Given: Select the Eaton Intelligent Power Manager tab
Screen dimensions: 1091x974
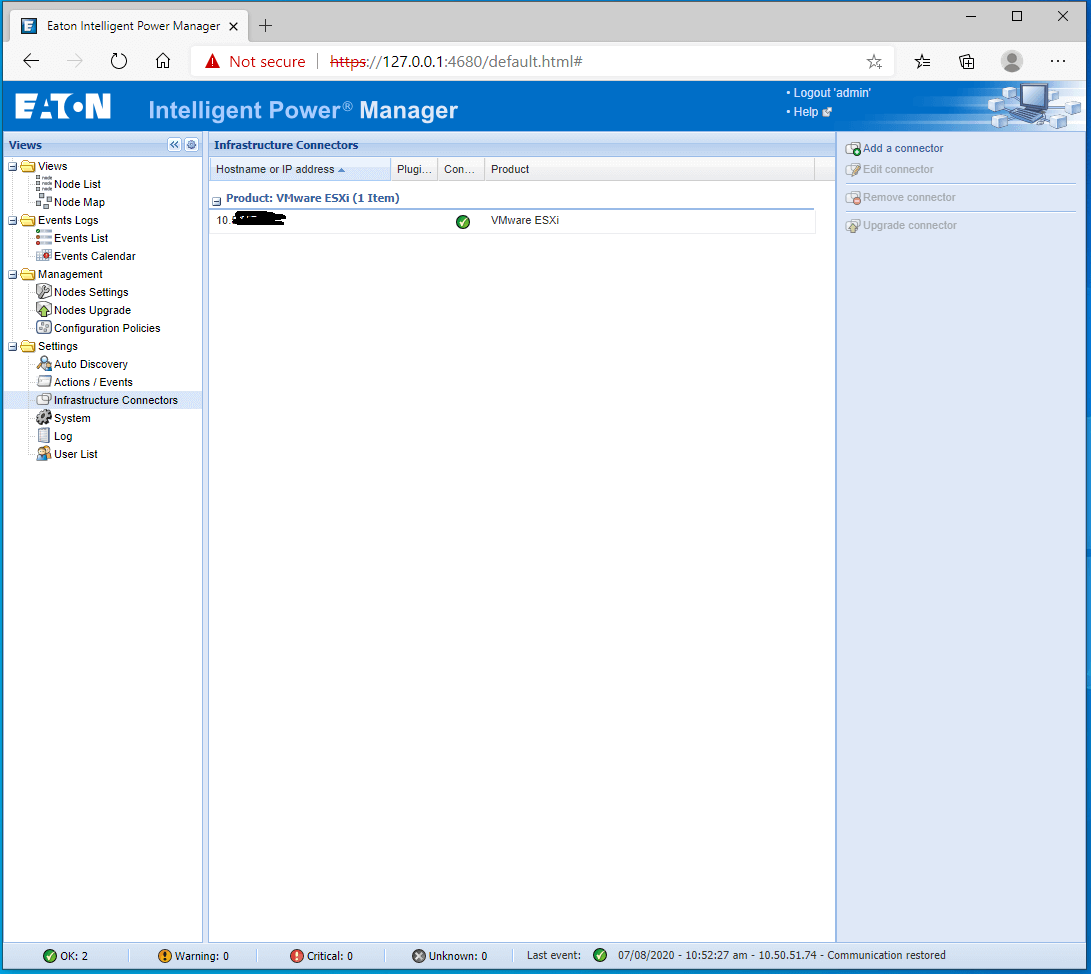Looking at the screenshot, I should 130,25.
